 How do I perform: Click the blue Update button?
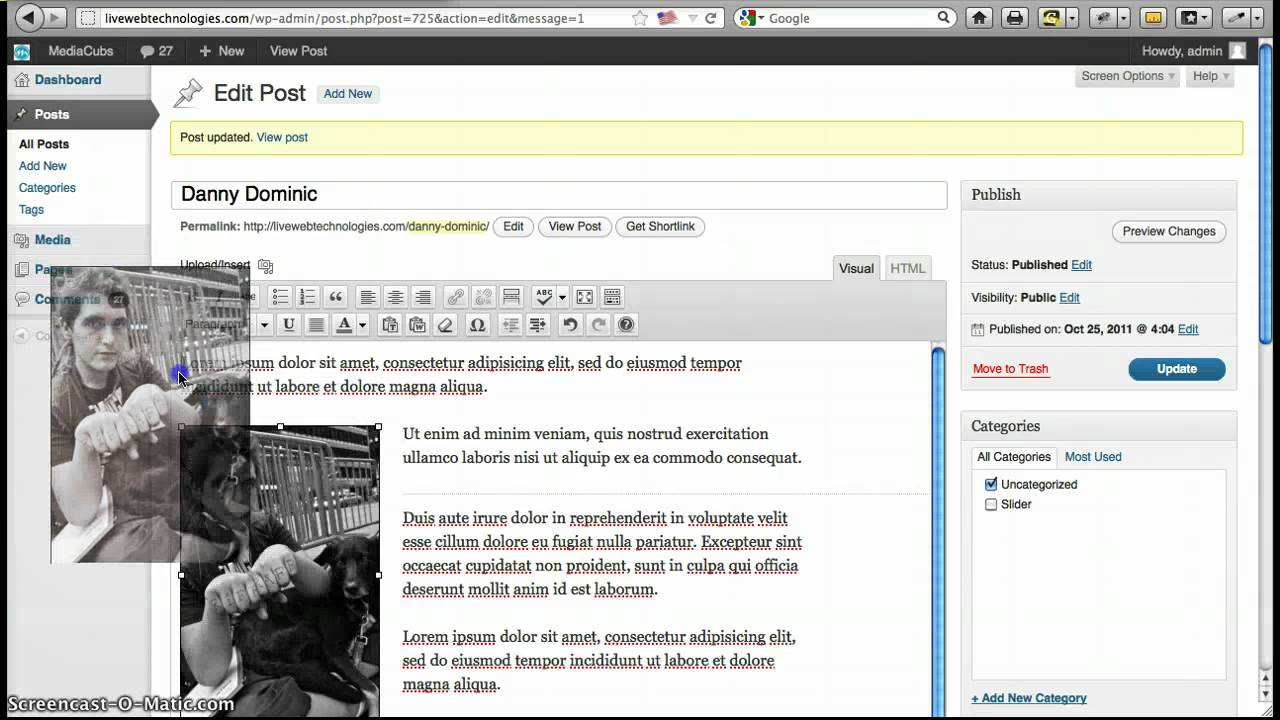(1177, 369)
